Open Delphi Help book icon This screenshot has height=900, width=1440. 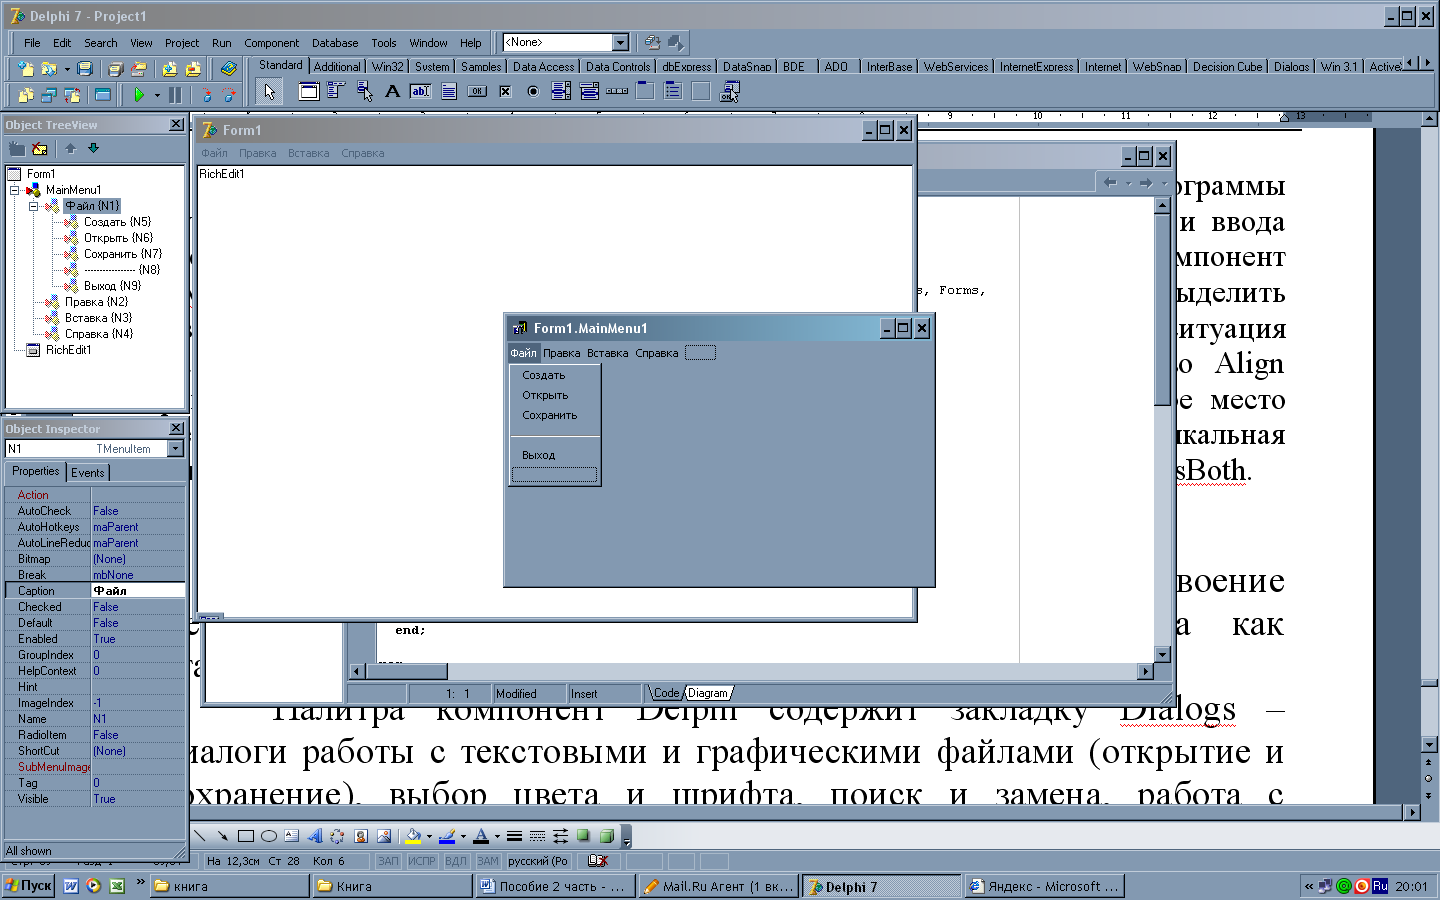[x=229, y=68]
